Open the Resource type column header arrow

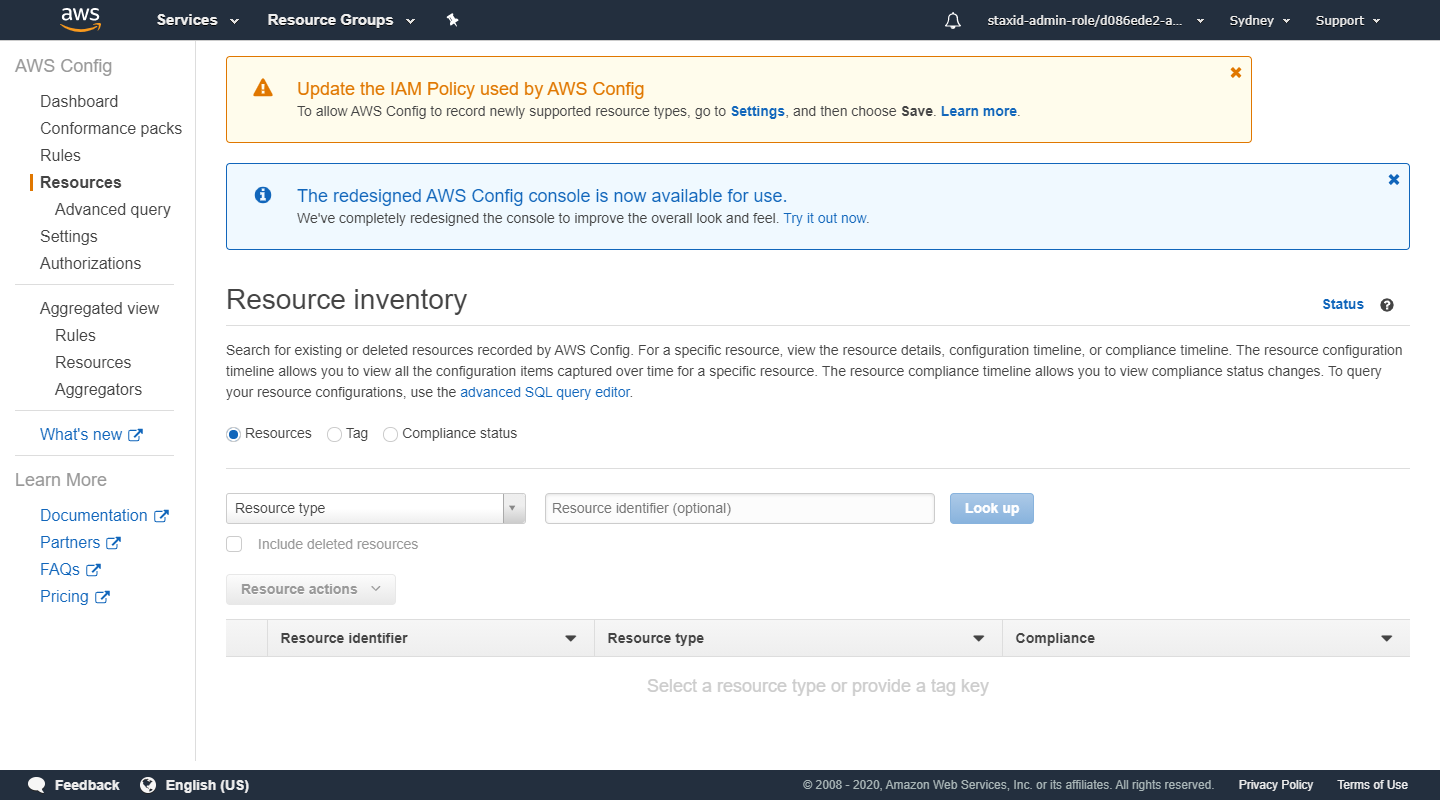[x=979, y=639]
